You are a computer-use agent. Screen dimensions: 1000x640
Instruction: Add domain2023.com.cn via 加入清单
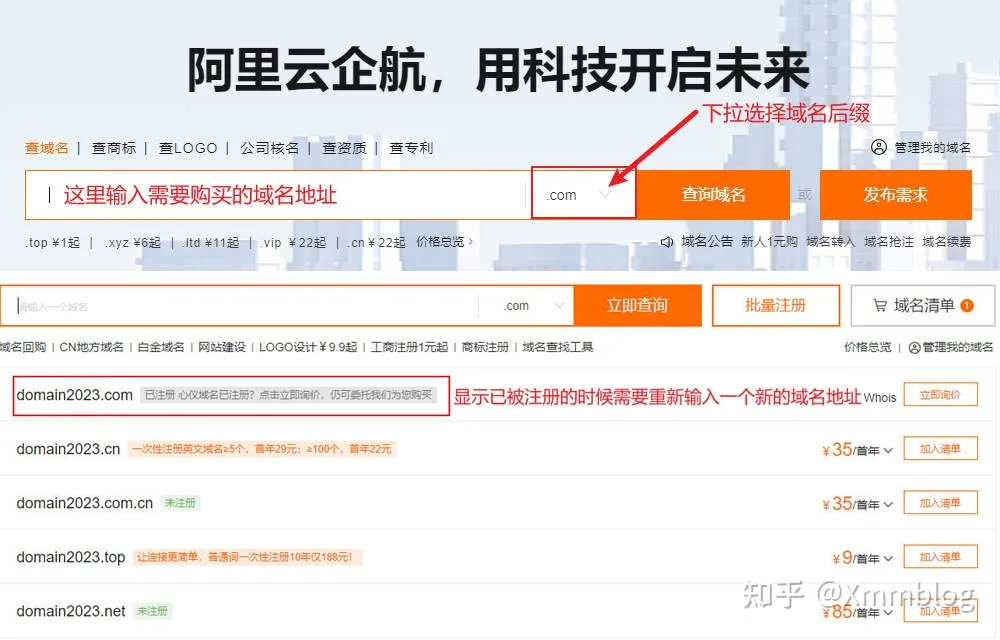940,503
